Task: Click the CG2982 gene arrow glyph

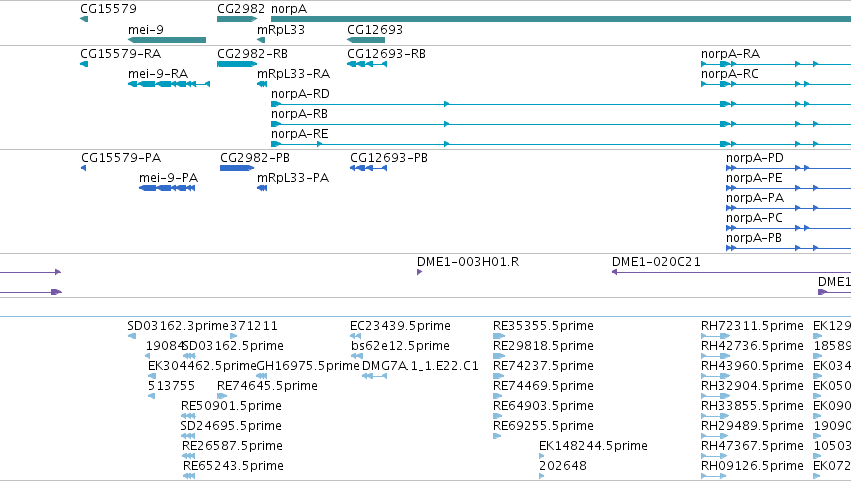Action: point(237,19)
